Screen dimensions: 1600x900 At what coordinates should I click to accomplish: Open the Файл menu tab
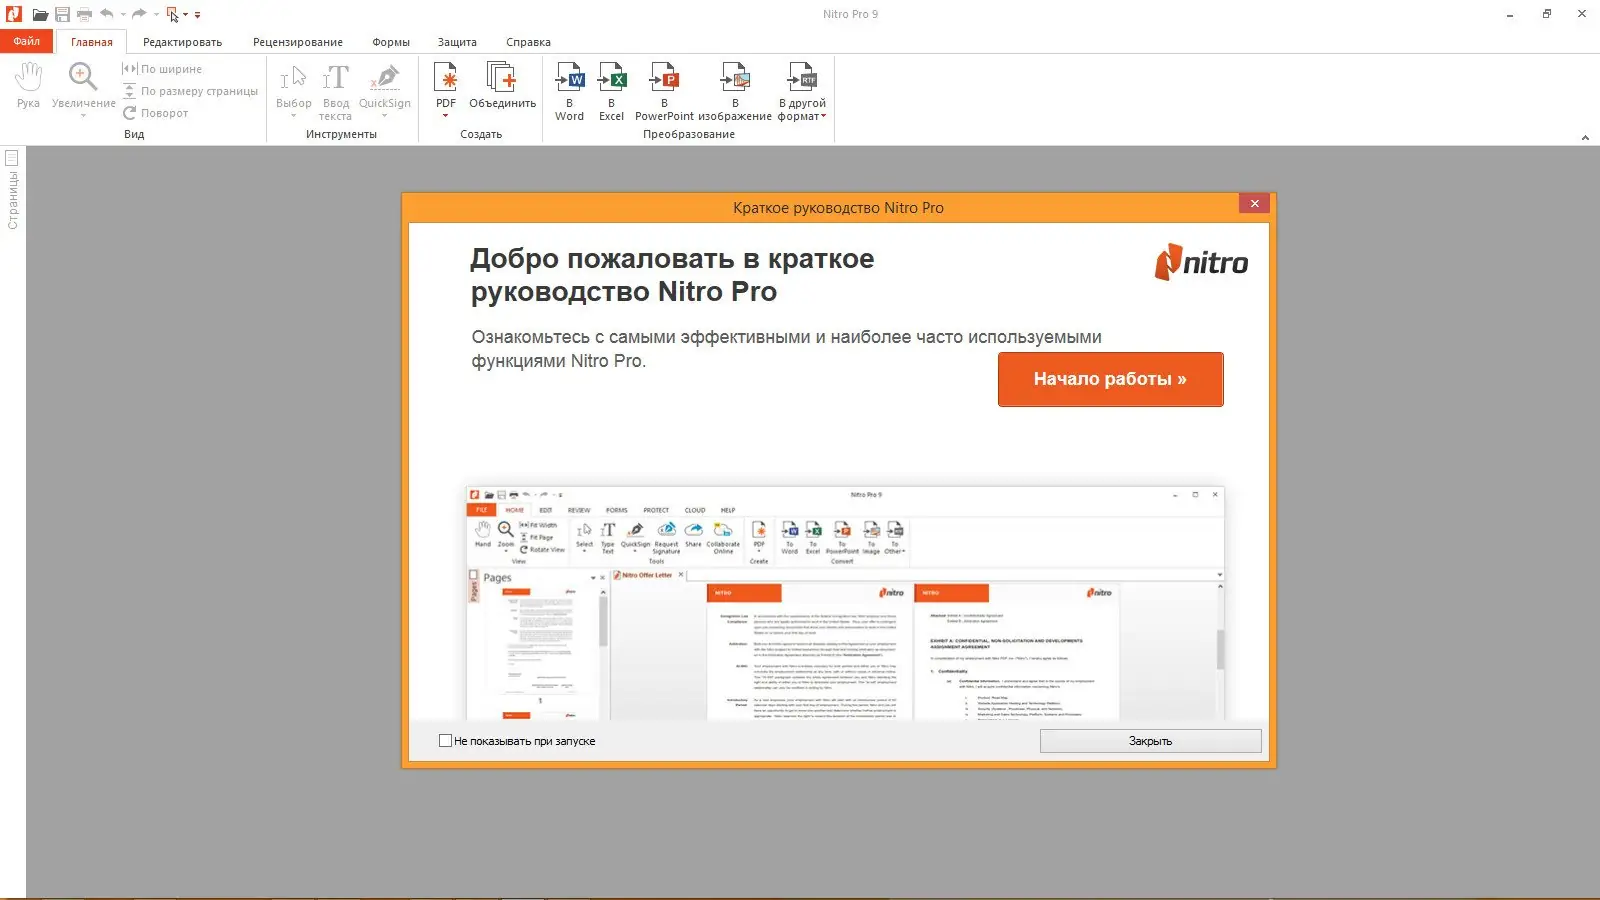27,41
